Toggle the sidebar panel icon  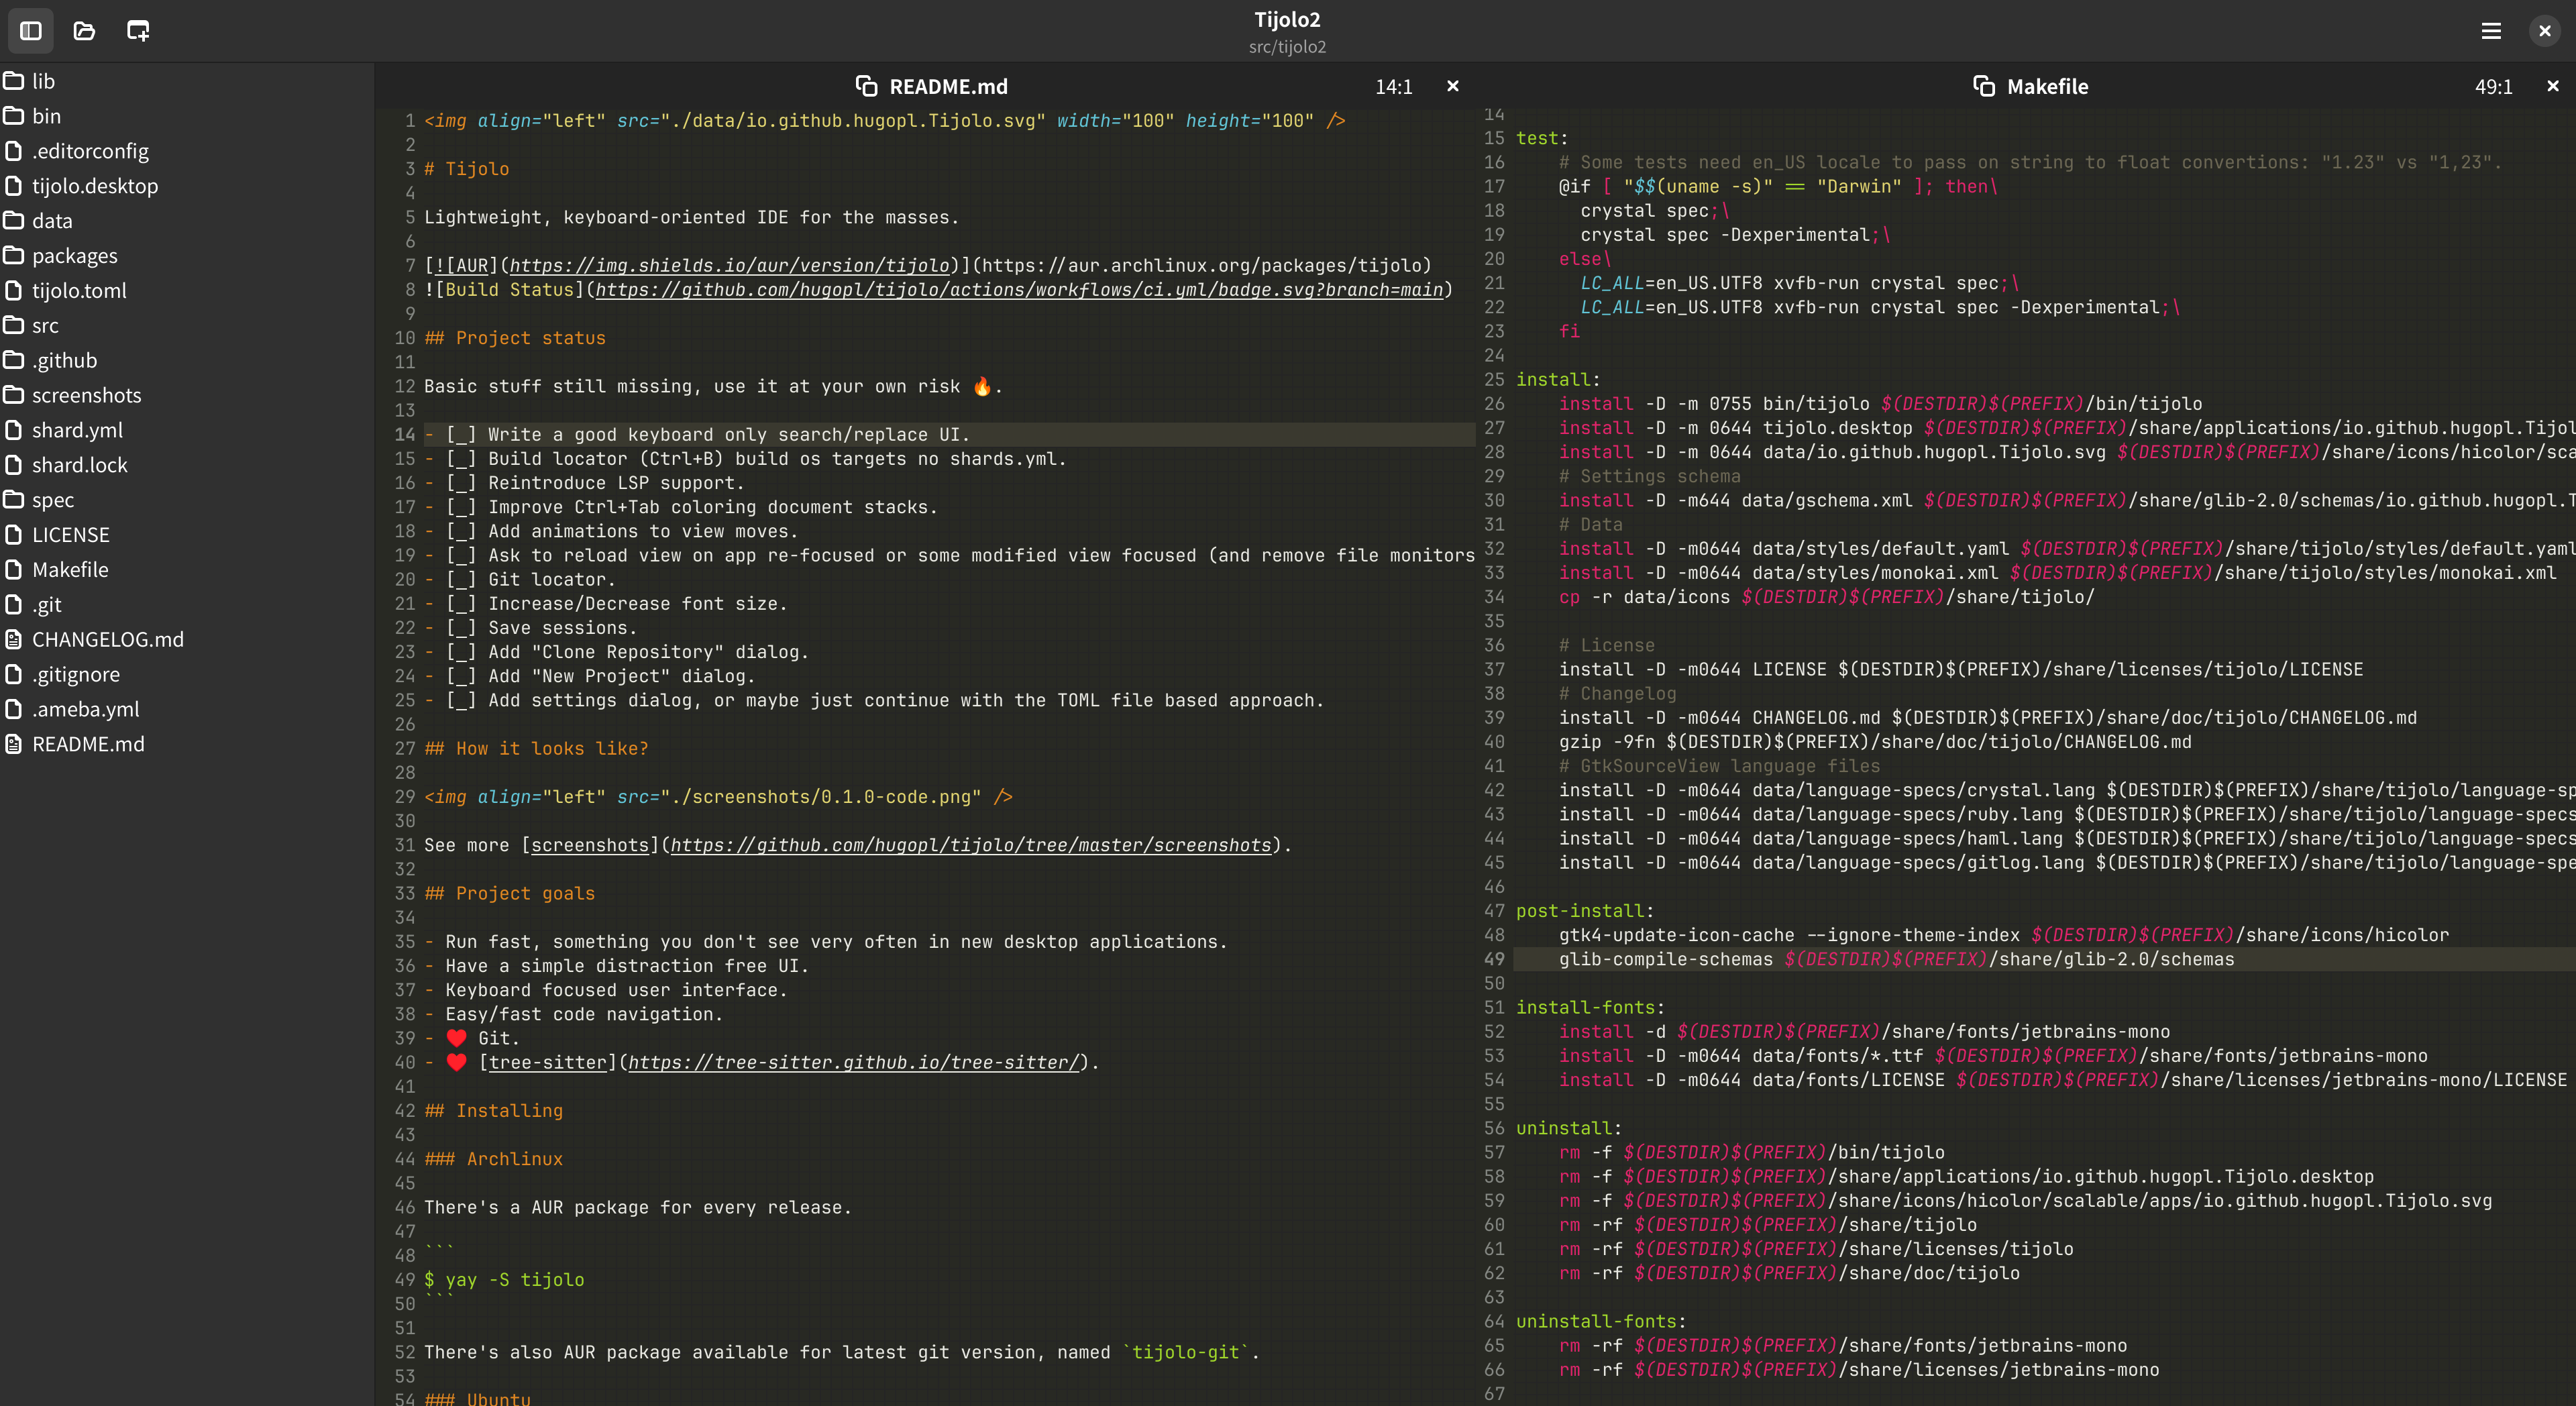31,31
